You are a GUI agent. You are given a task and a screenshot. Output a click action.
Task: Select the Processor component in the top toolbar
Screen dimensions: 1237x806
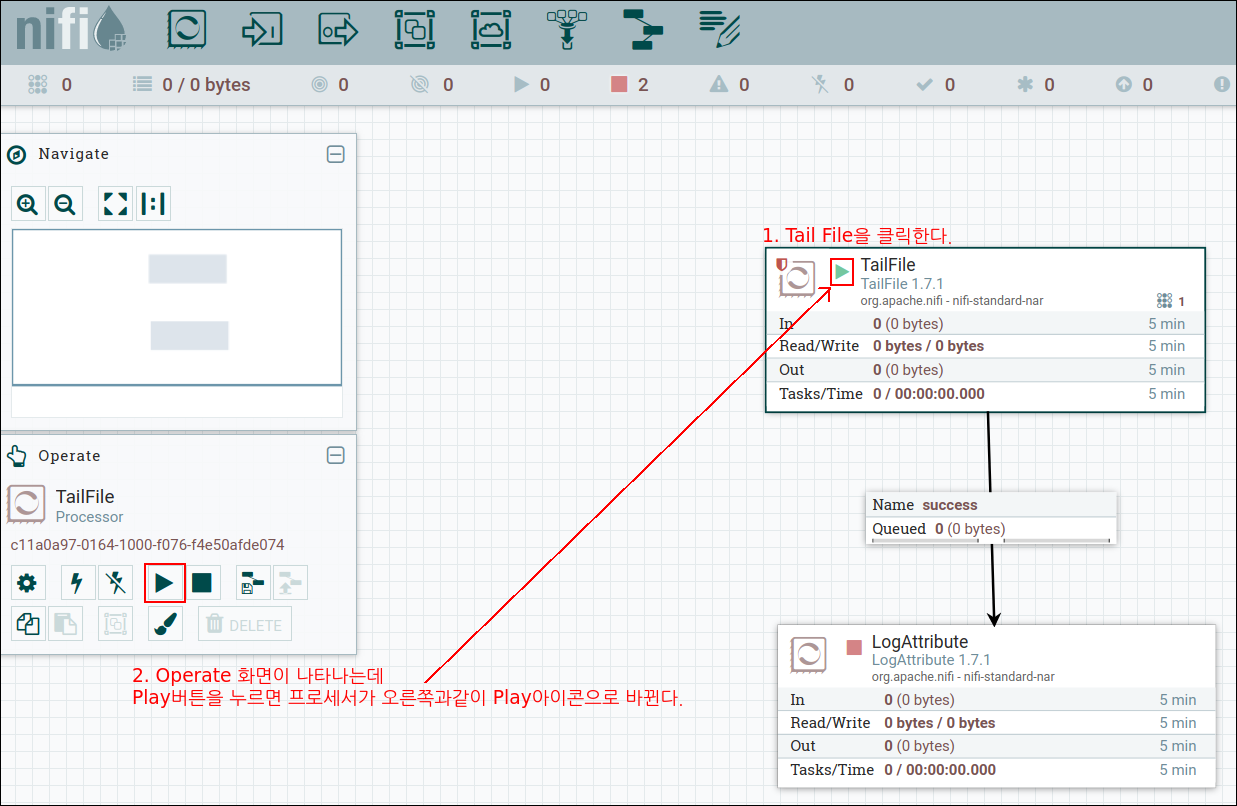click(187, 30)
